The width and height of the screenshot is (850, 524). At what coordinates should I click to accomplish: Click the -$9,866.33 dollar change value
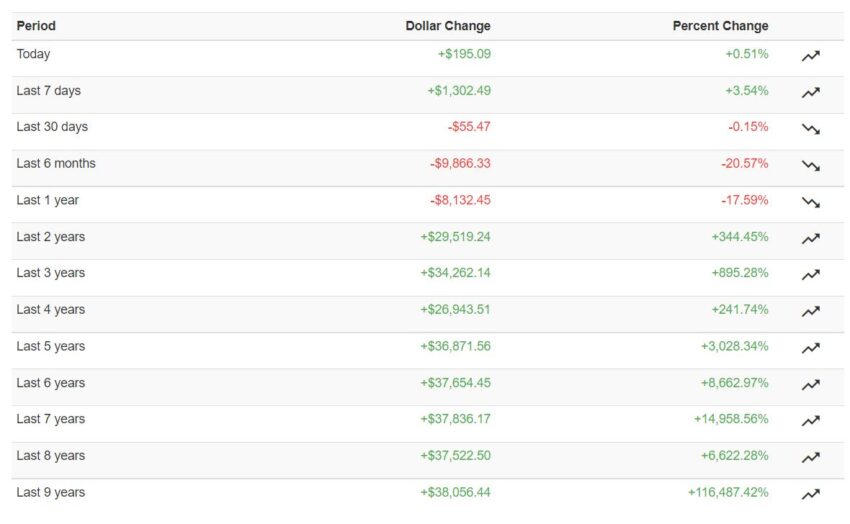coord(460,164)
